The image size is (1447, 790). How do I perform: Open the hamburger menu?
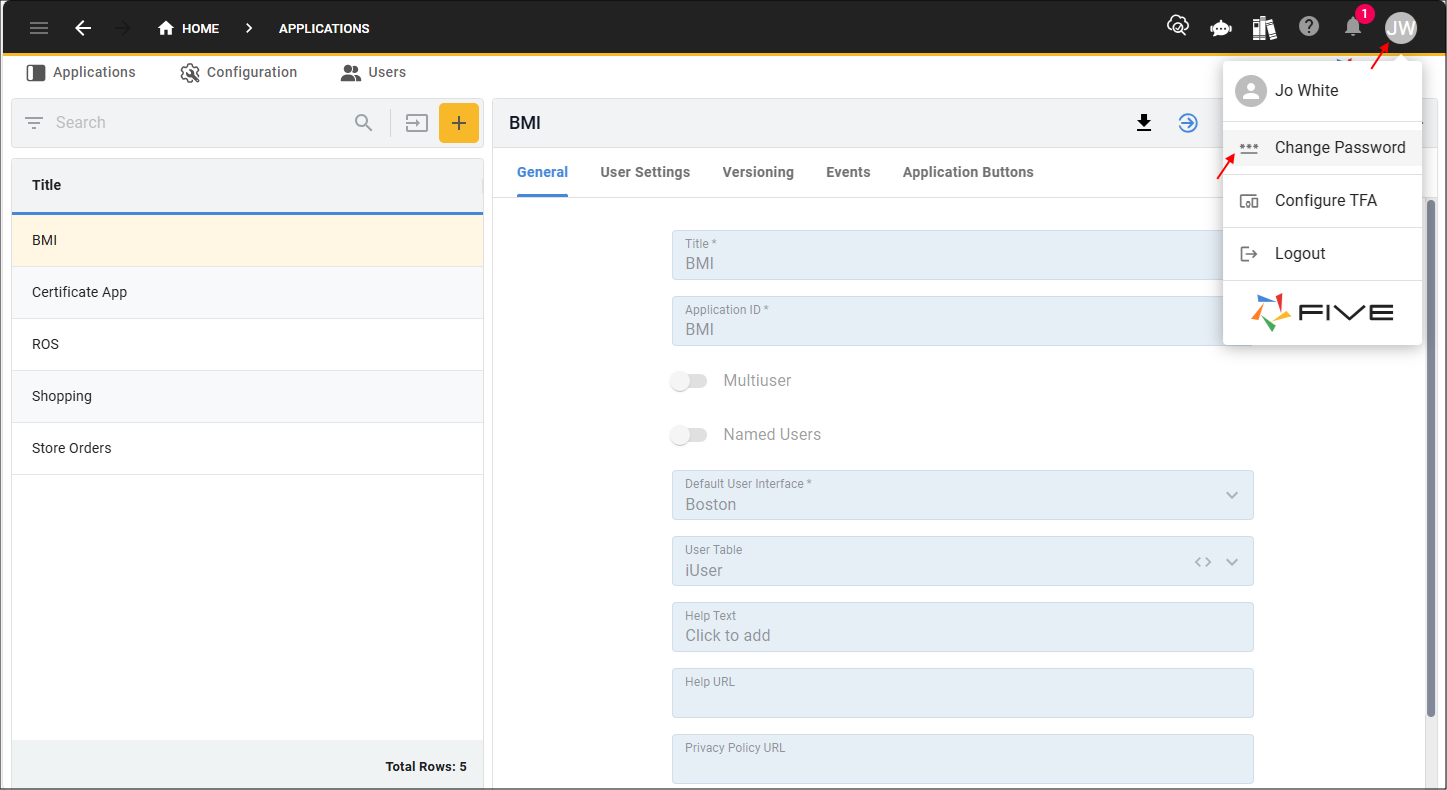(x=39, y=28)
